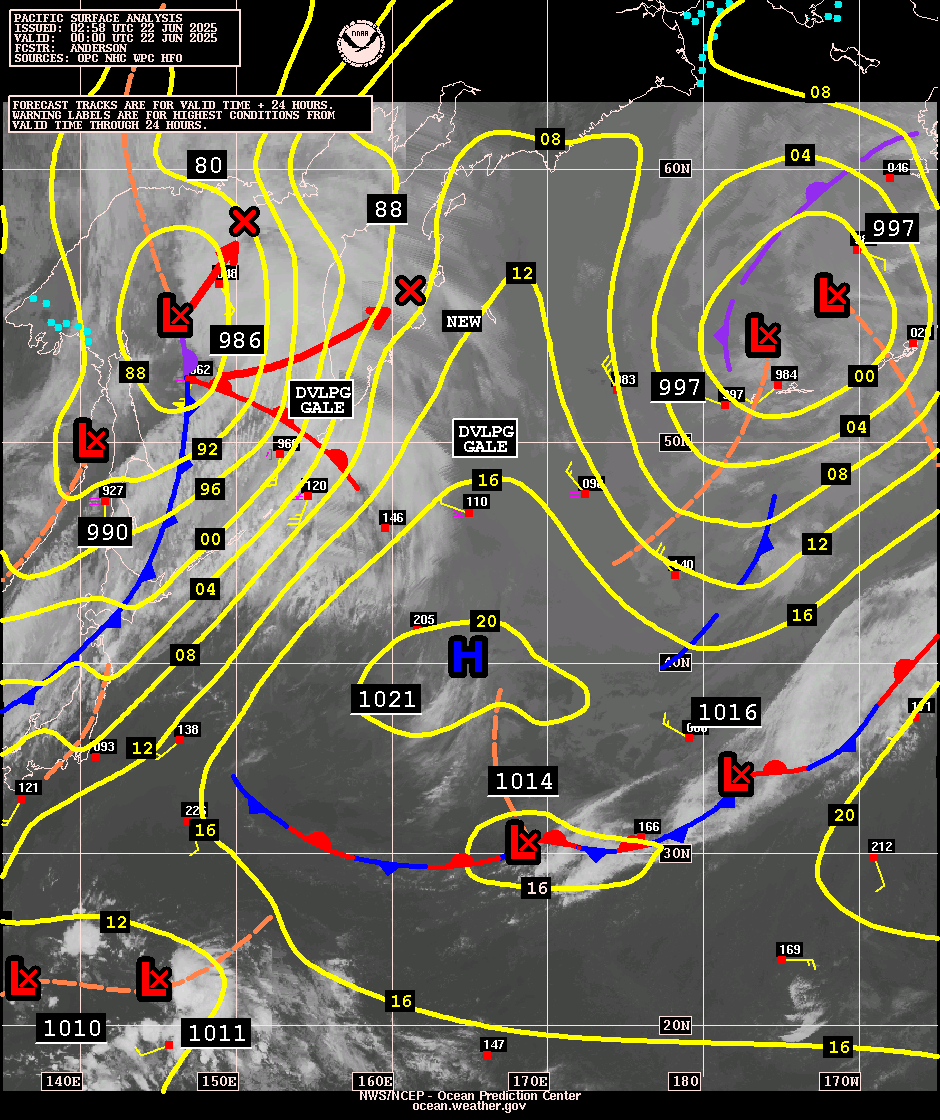
Task: Select the 30N latitude label
Action: [676, 854]
